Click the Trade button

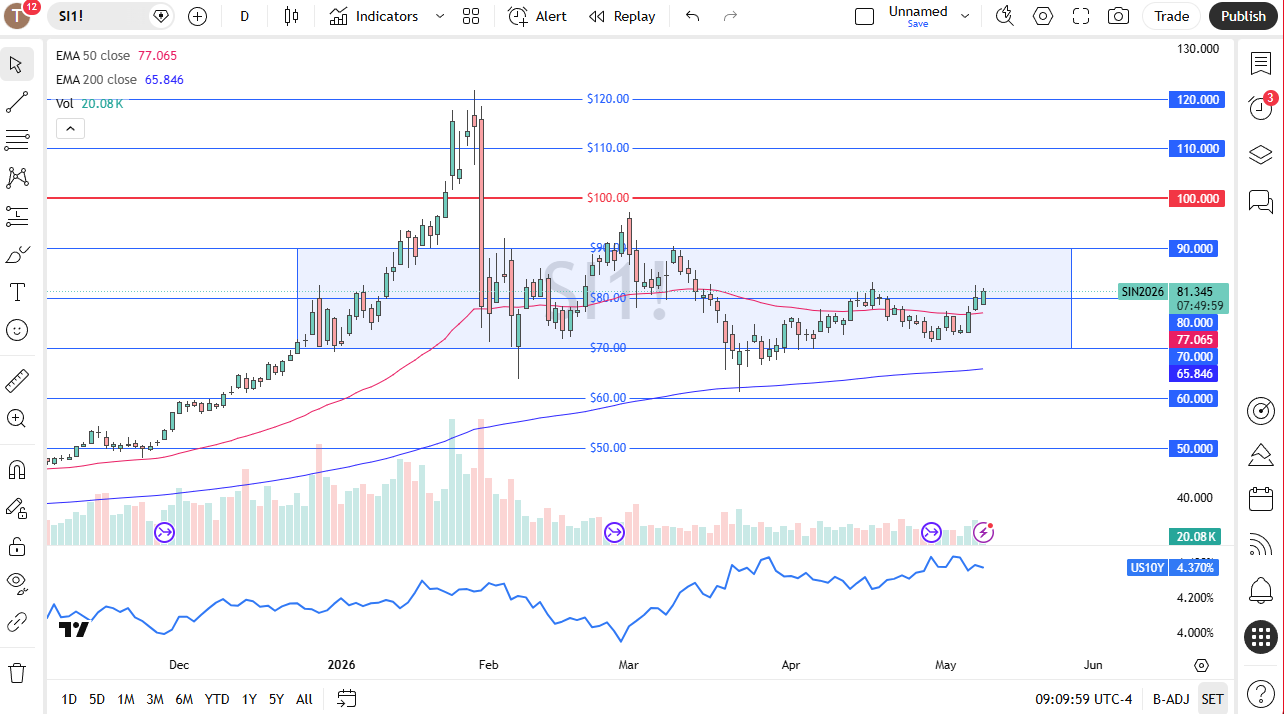point(1172,16)
